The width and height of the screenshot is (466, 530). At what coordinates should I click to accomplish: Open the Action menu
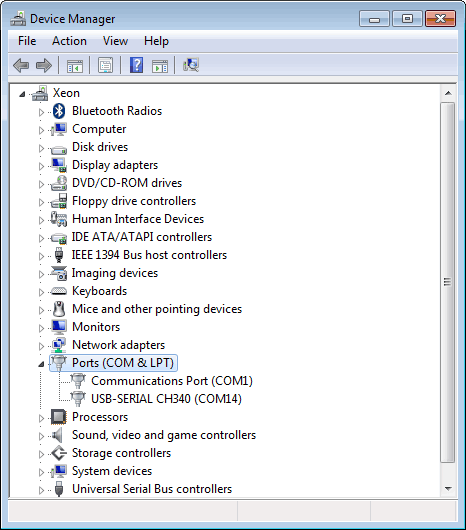click(x=69, y=41)
